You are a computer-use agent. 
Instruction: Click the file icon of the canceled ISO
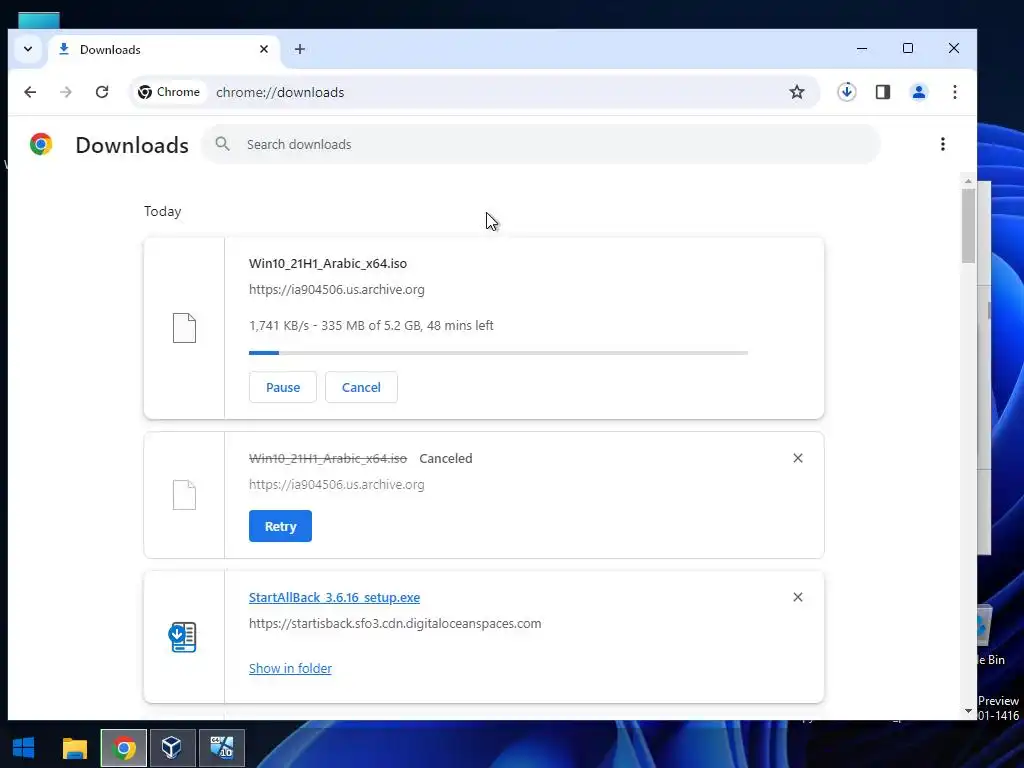184,495
